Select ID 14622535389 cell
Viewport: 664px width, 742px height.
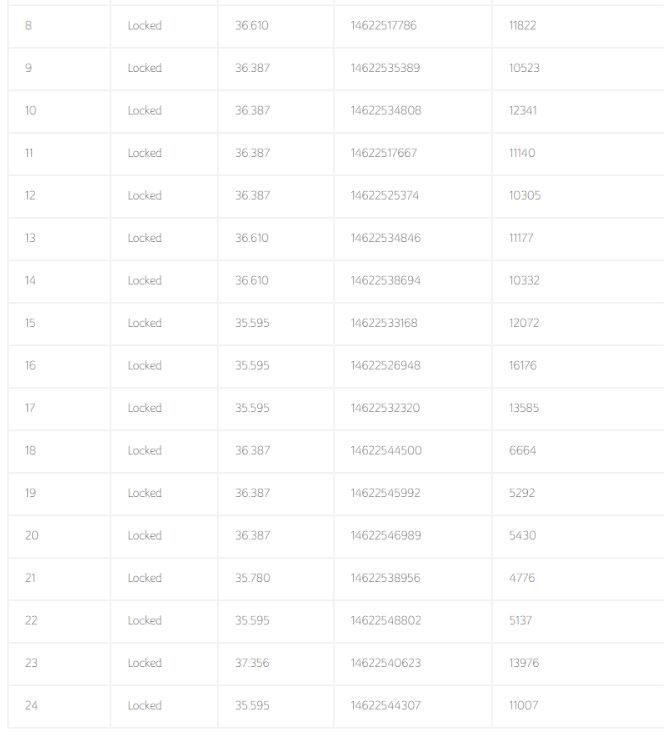point(385,68)
